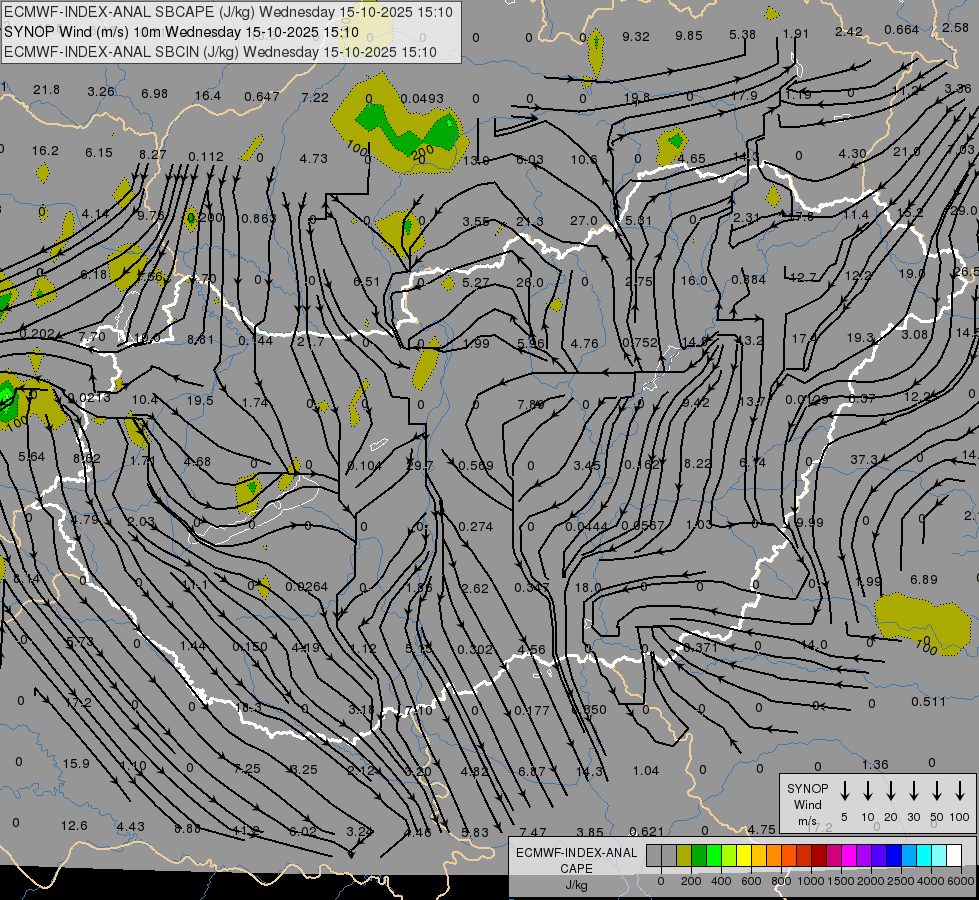Click the map value 6.89
Image resolution: width=979 pixels, height=900 pixels.
(x=923, y=580)
